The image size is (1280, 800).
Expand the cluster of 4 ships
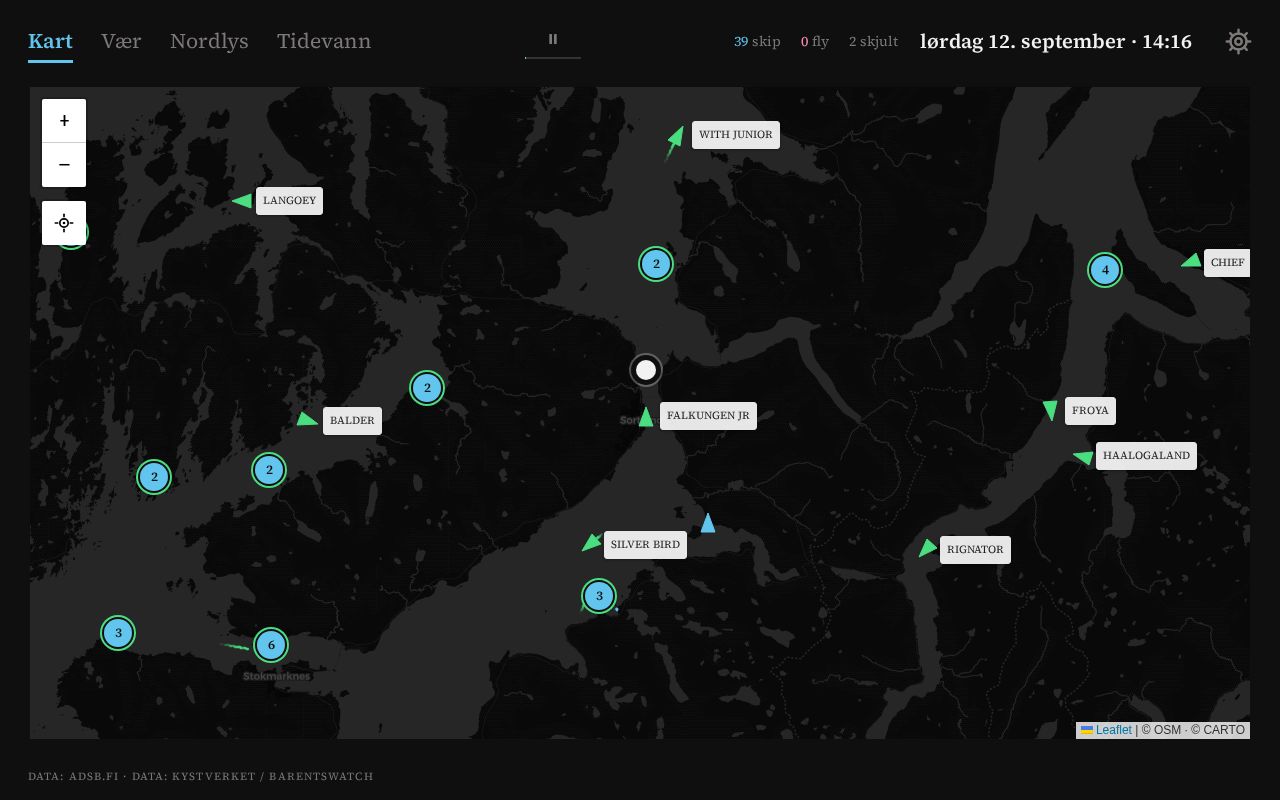pyautogui.click(x=1105, y=270)
